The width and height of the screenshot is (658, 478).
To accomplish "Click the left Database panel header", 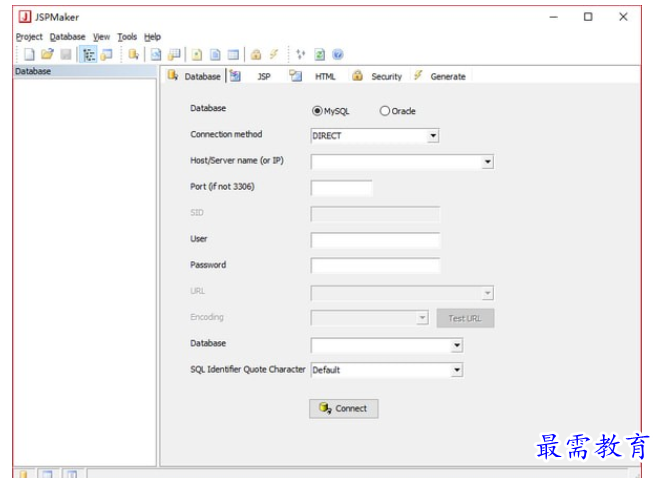I will point(85,71).
